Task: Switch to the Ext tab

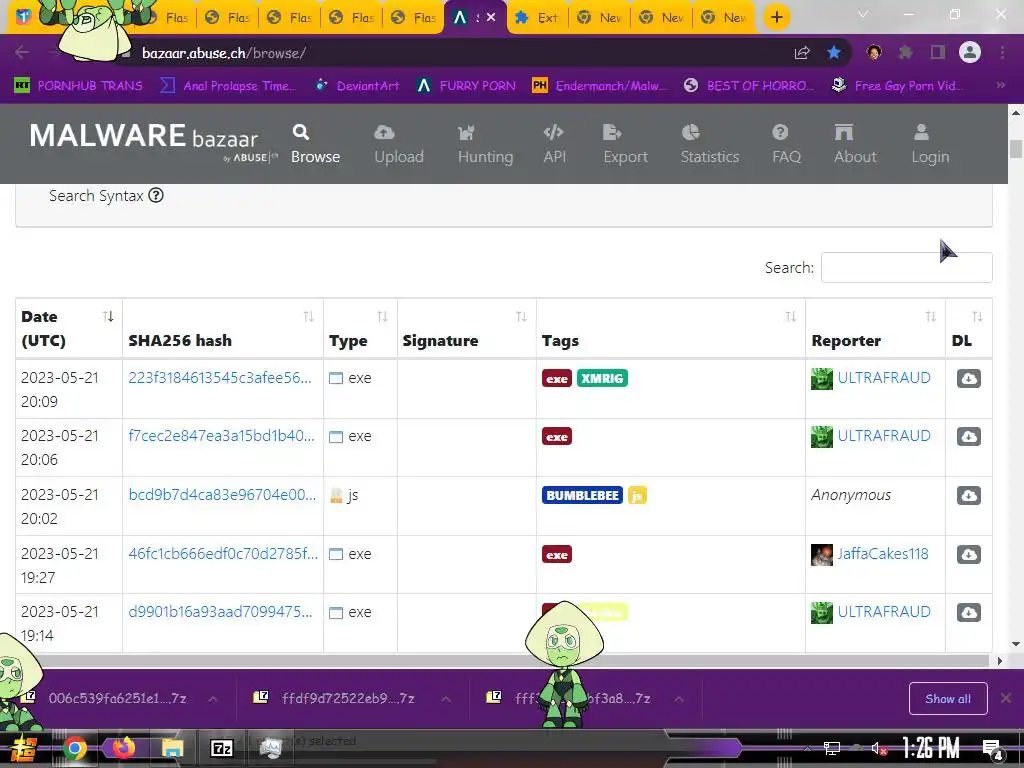Action: (x=537, y=18)
